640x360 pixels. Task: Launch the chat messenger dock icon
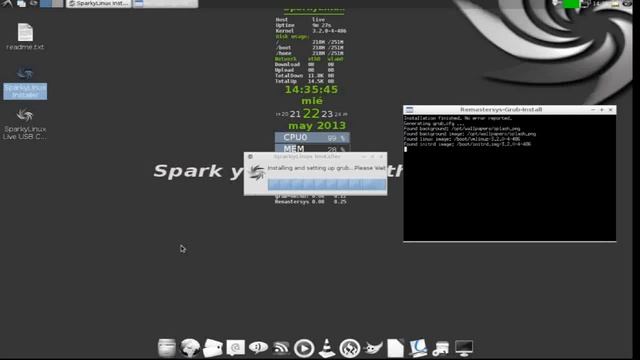tap(258, 348)
